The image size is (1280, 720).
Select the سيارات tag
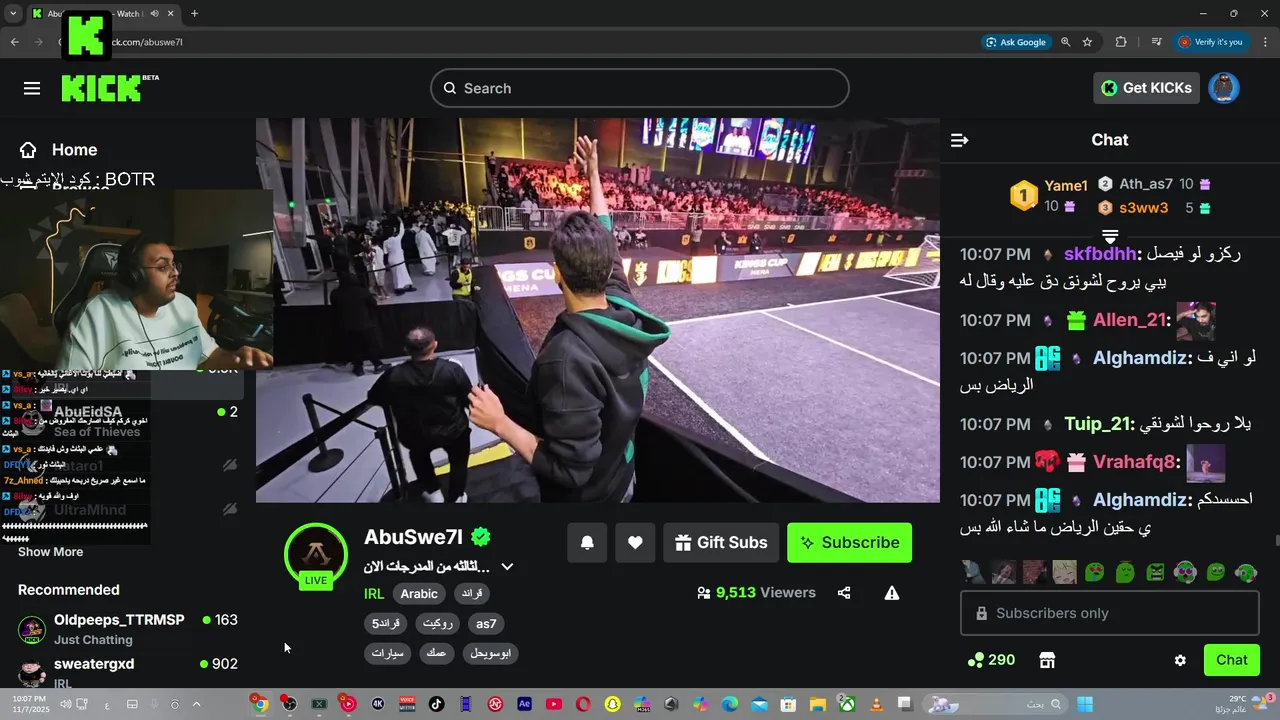point(386,653)
